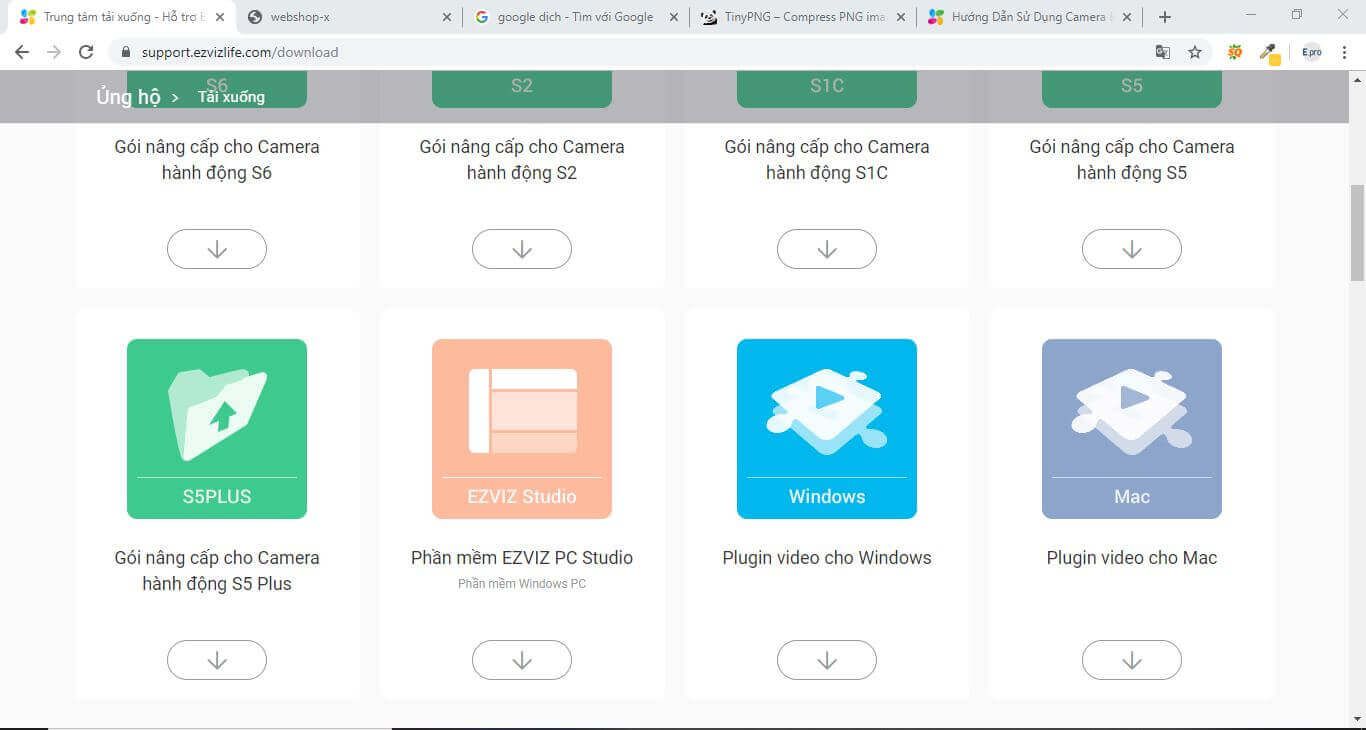Click the bug-shaped extension icon in toolbar
Viewport: 1366px width, 730px height.
tap(1236, 52)
